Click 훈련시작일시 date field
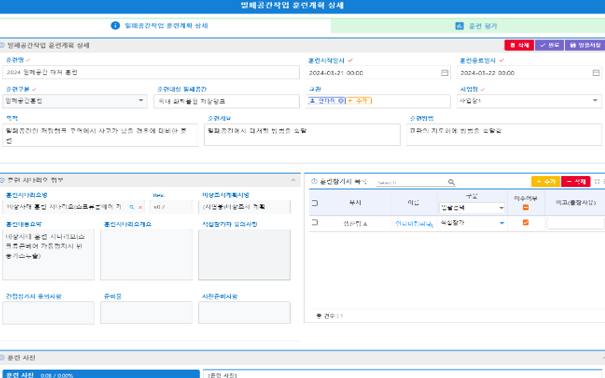605x378 pixels. 378,73
